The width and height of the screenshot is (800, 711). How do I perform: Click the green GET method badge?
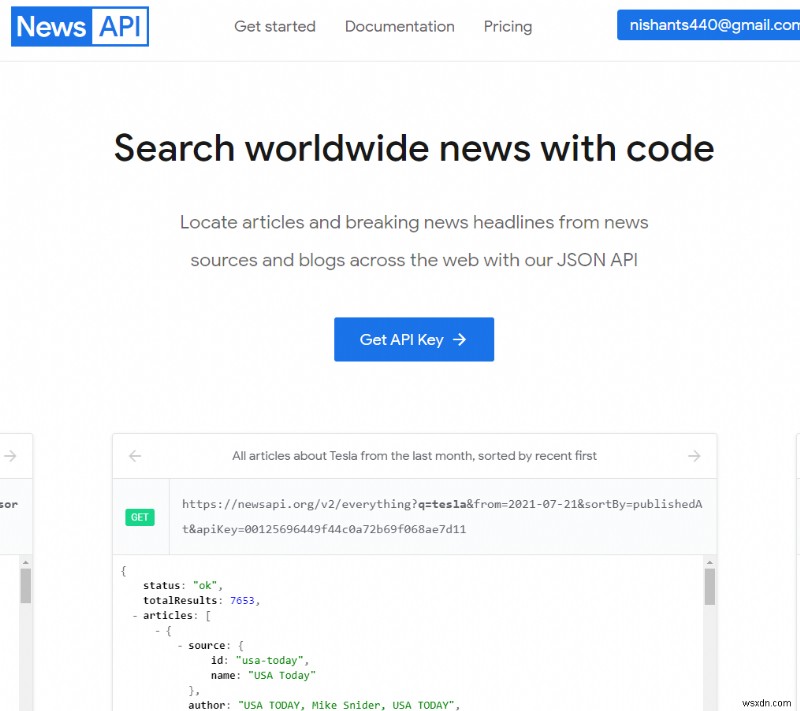click(x=140, y=517)
